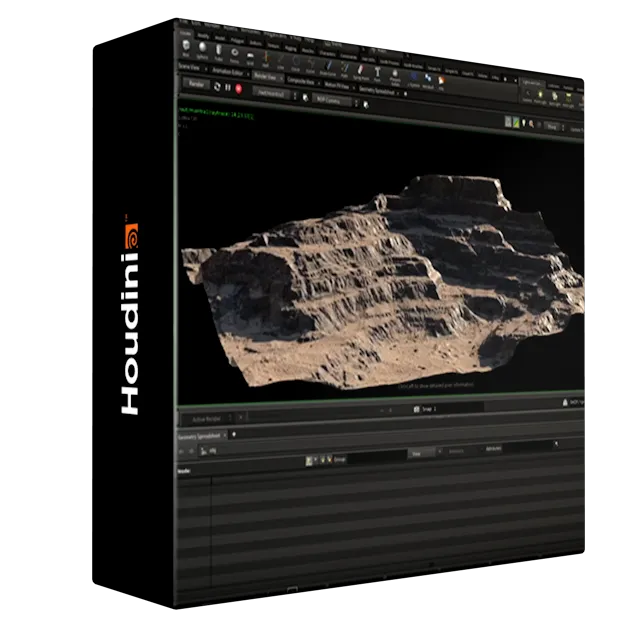Open the camera selection dropdown
The image size is (630, 630).
(335, 100)
